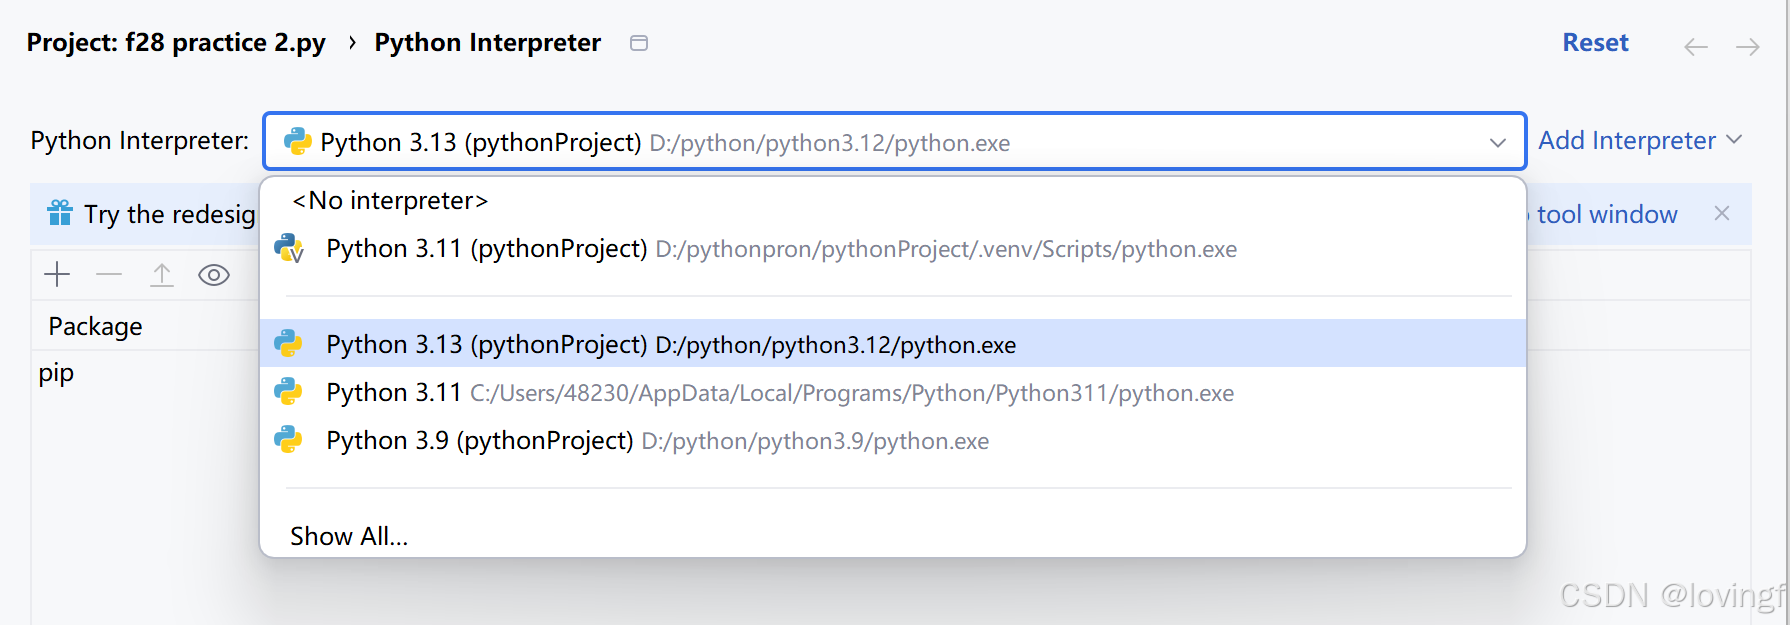Click the Reset link
The height and width of the screenshot is (625, 1790).
(x=1595, y=43)
